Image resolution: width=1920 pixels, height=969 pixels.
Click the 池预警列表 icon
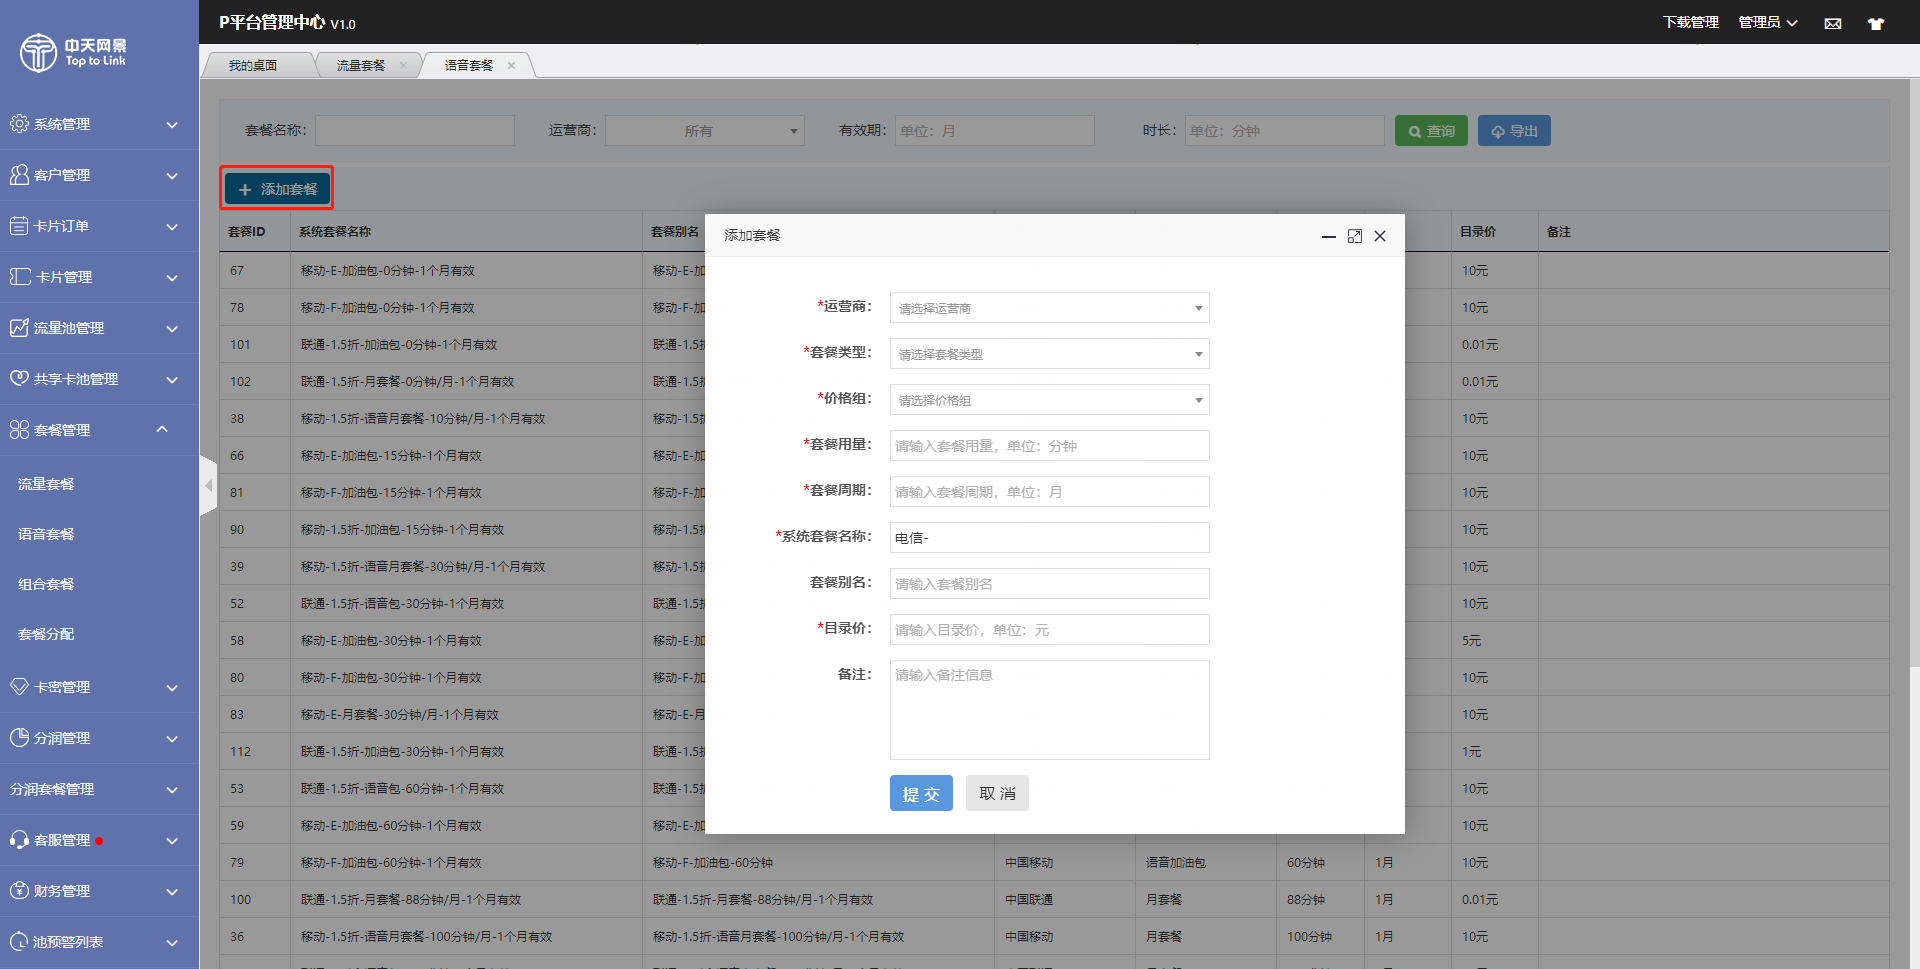pyautogui.click(x=19, y=942)
